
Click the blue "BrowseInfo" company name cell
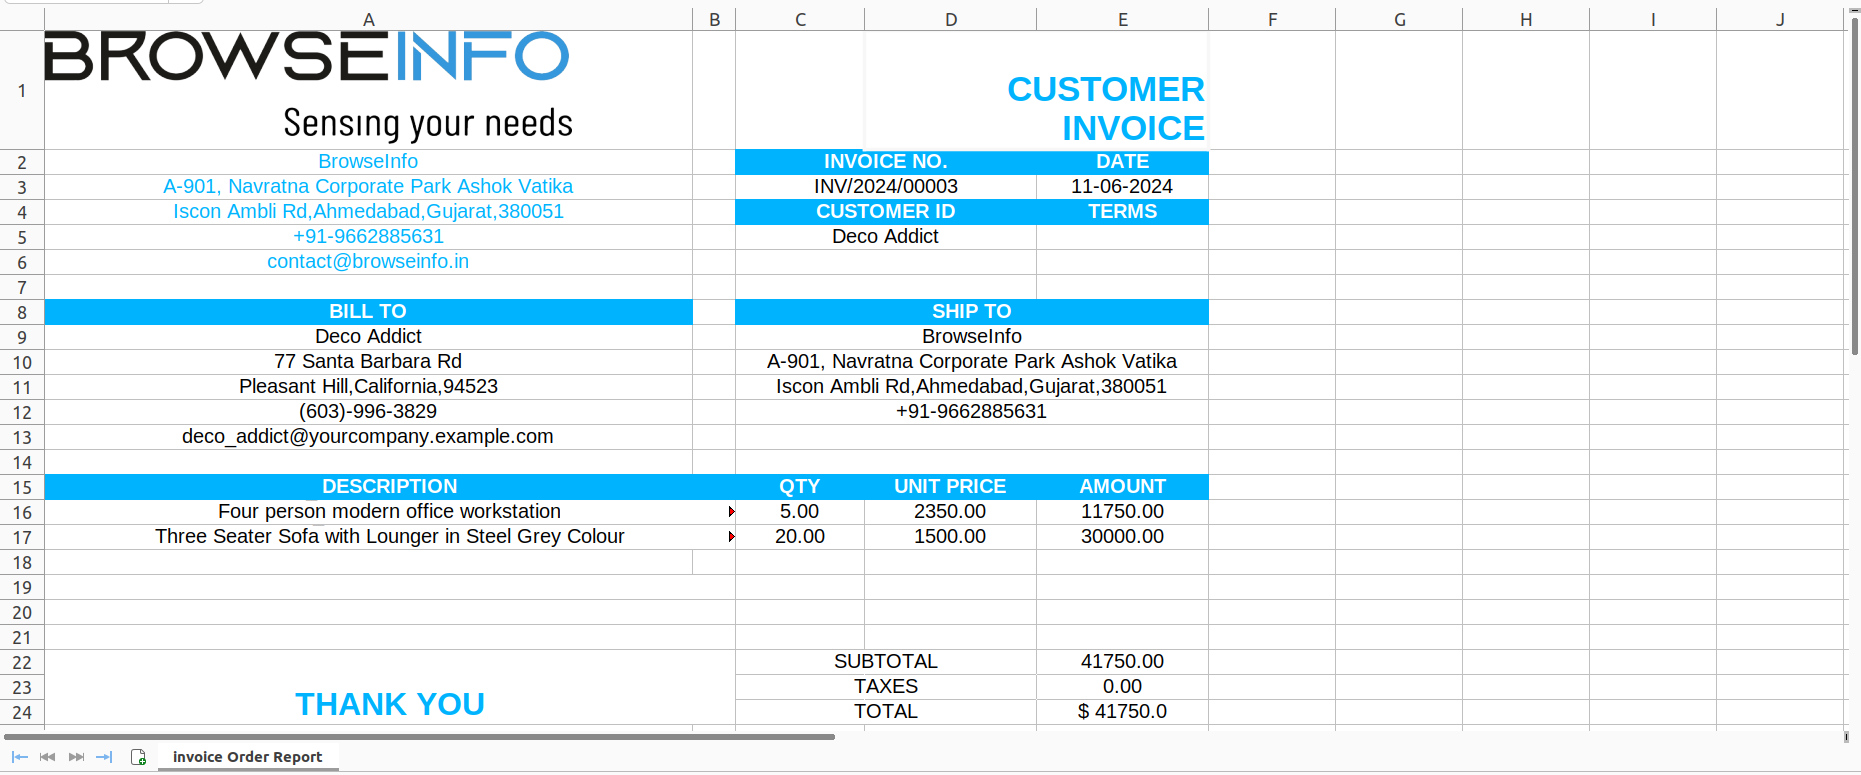(368, 162)
